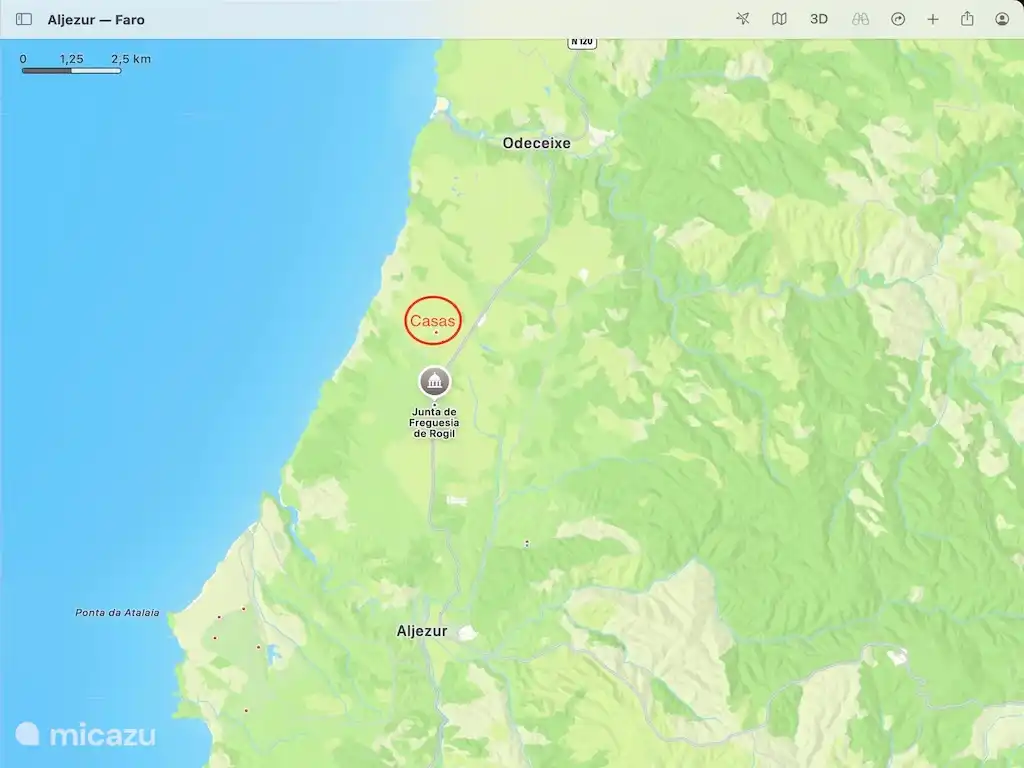Image resolution: width=1024 pixels, height=768 pixels.
Task: Open the map style picker icon
Action: tap(781, 19)
